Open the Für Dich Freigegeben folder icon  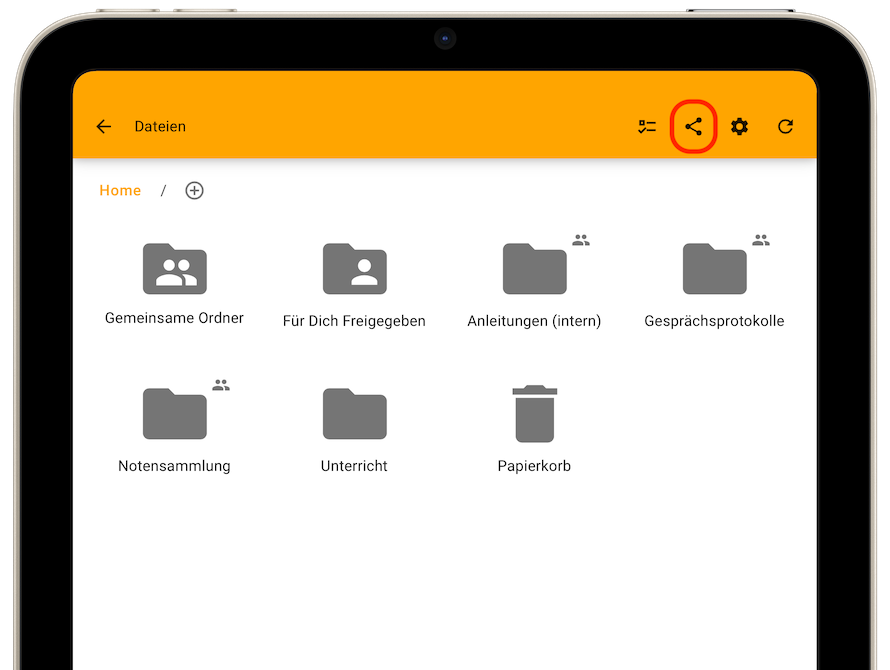[354, 269]
